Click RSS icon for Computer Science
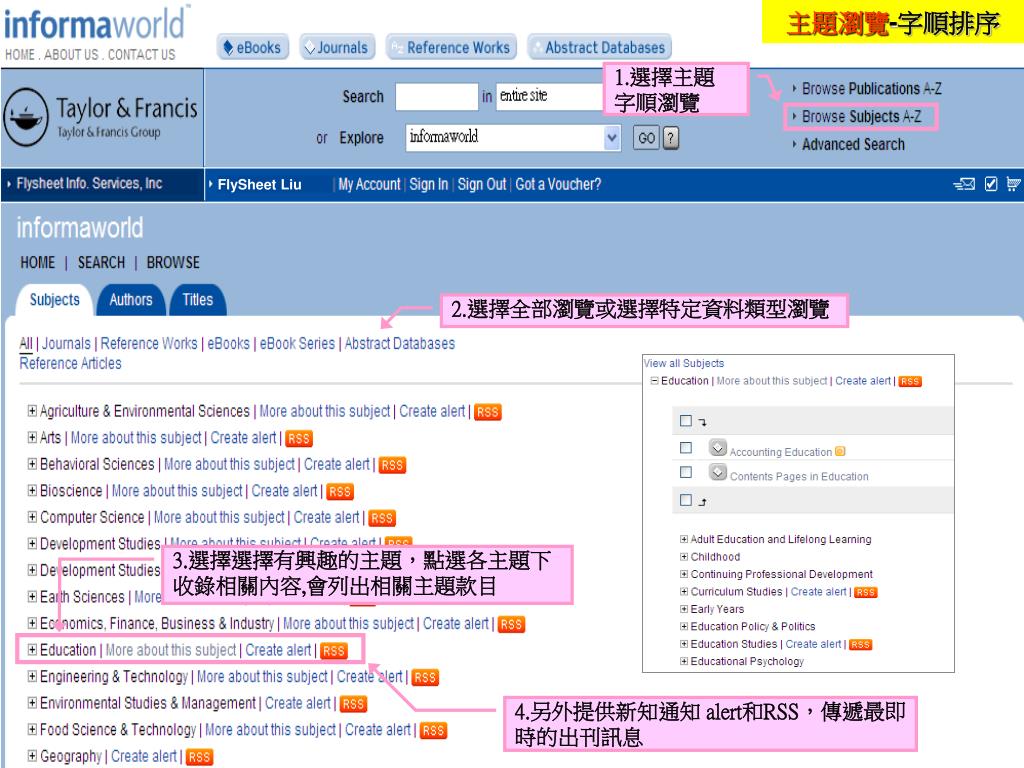 coord(381,519)
